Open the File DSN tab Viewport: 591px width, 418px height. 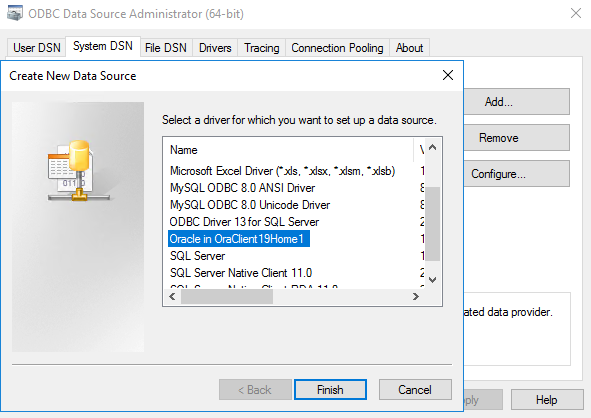pyautogui.click(x=166, y=48)
